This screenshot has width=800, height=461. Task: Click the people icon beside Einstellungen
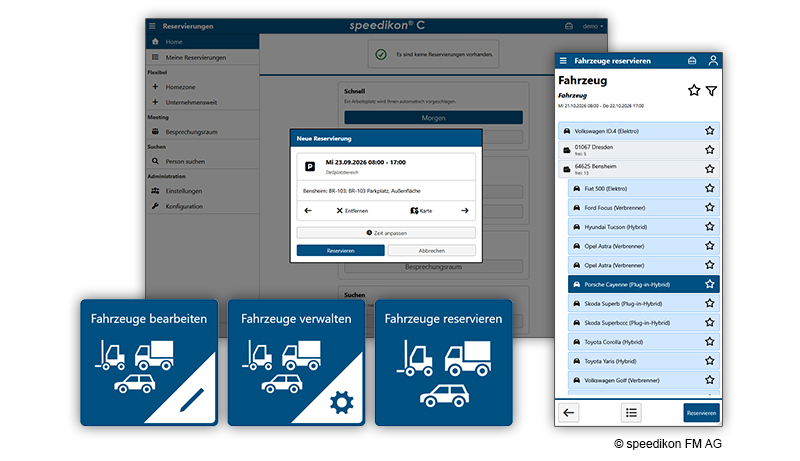[x=155, y=191]
